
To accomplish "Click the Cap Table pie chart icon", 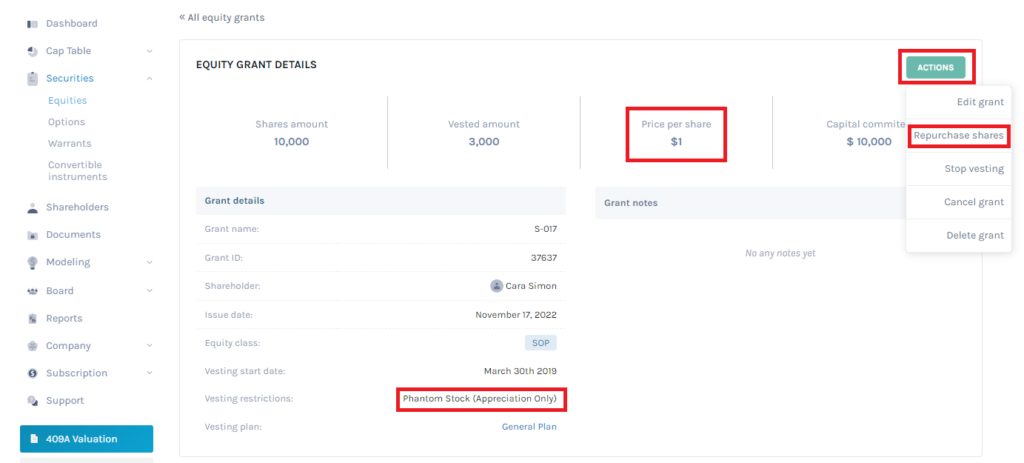I will click(32, 51).
